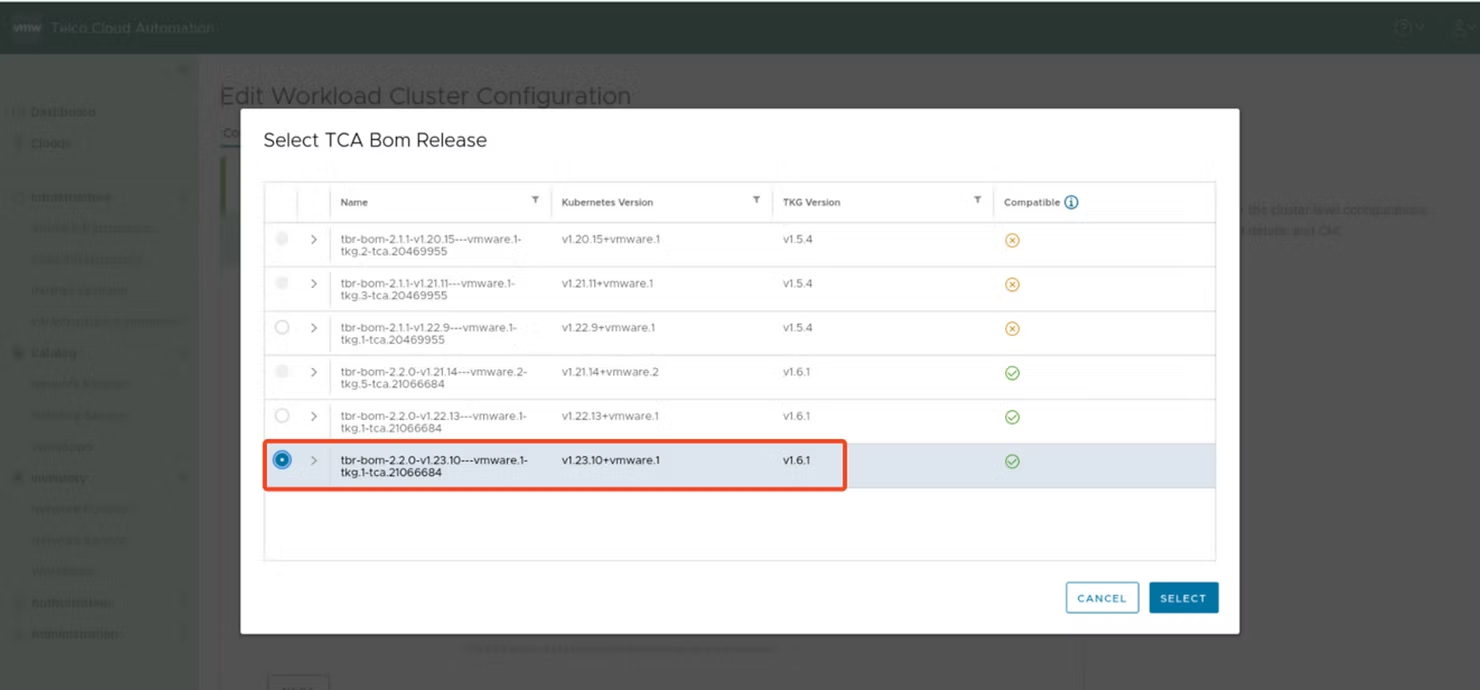Screen dimensions: 1480x690
Task: Select radio button for tbr-bom-2.1.1-v1.22.9 release
Action: coord(282,328)
